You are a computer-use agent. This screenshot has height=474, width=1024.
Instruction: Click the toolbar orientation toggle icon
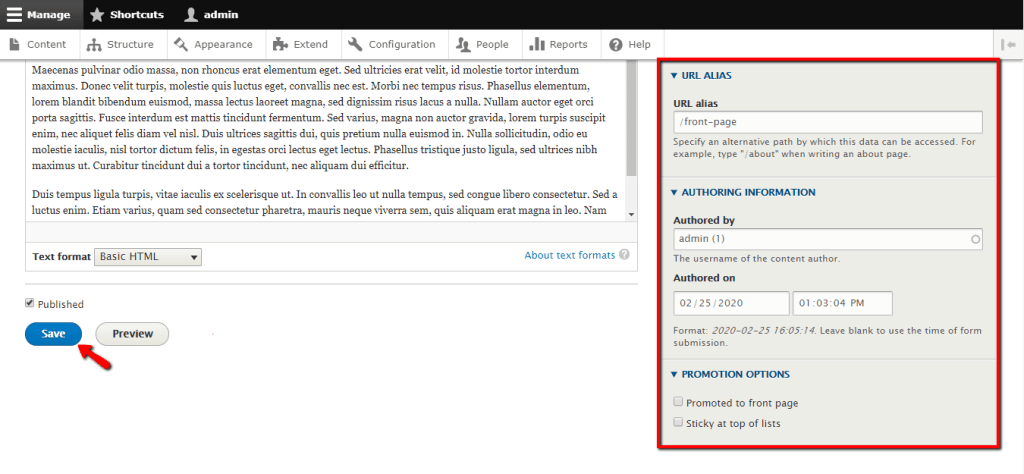click(1008, 44)
